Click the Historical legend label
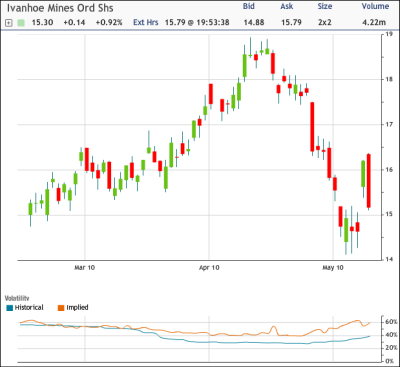The width and height of the screenshot is (400, 367). 29,308
